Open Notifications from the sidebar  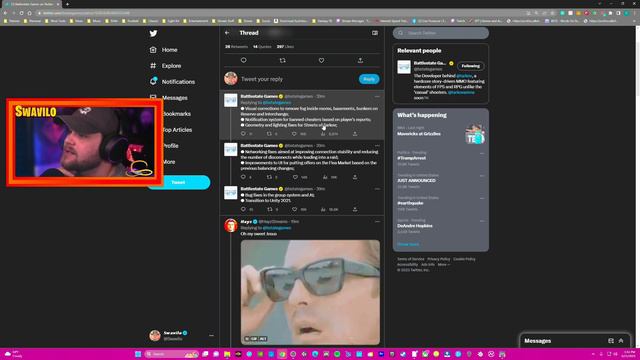click(172, 82)
